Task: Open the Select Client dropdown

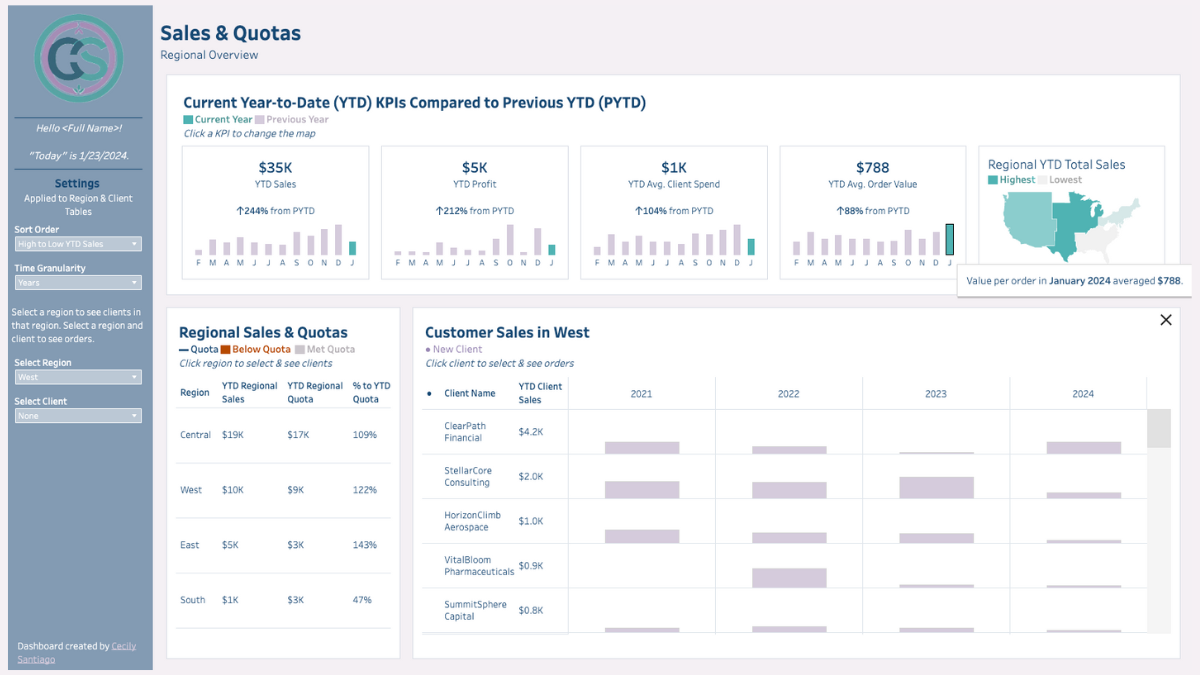Action: tap(79, 415)
